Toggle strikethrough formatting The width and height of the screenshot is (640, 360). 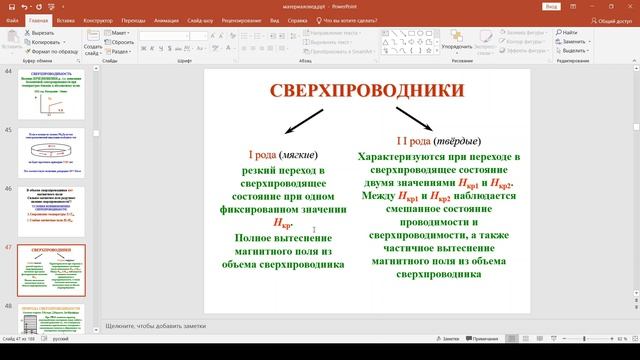tap(178, 49)
